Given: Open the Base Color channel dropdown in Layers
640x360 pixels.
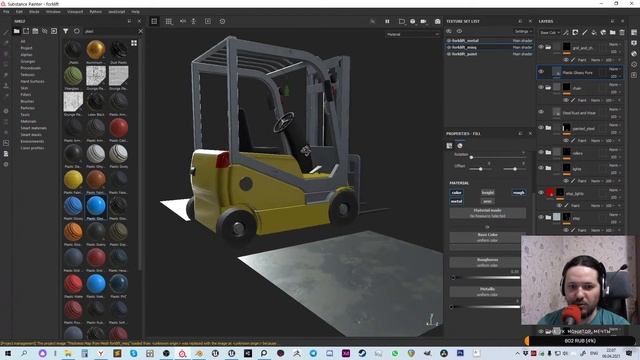Looking at the screenshot, I should (x=550, y=32).
